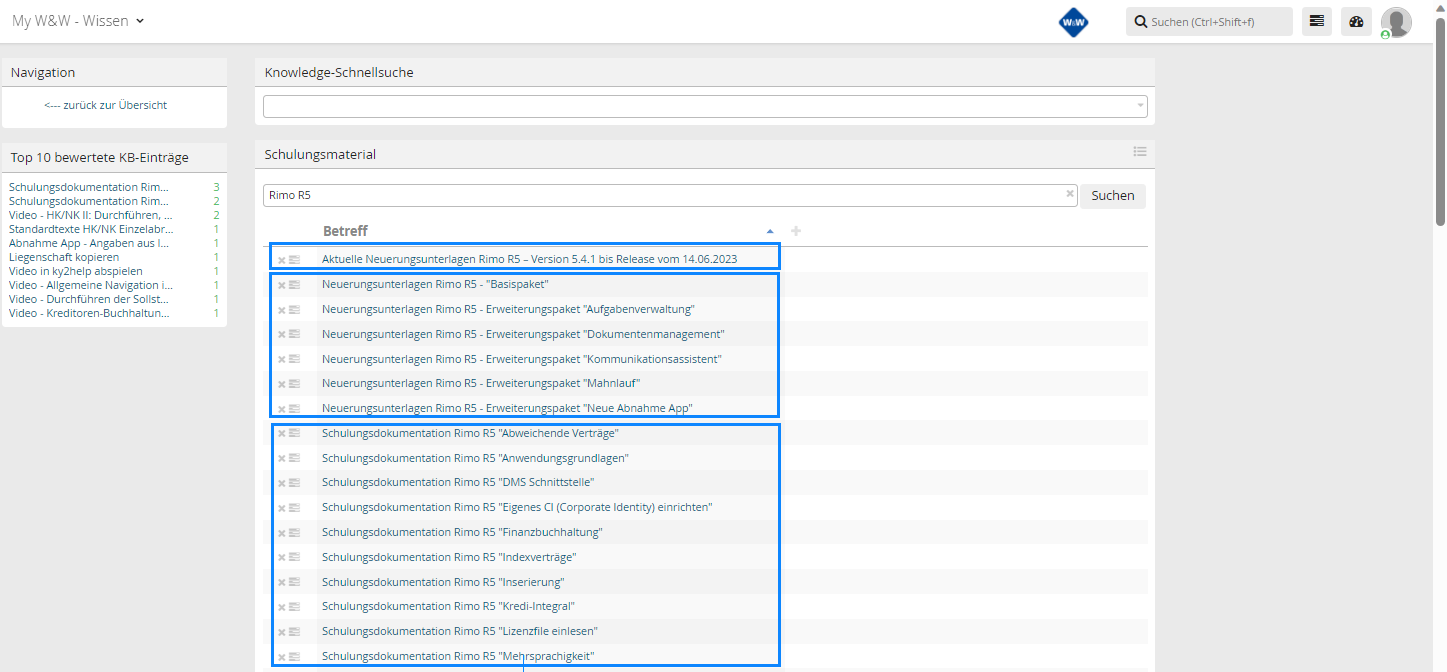
Task: Click the X icon for the "Basispaket" row
Action: tap(282, 285)
